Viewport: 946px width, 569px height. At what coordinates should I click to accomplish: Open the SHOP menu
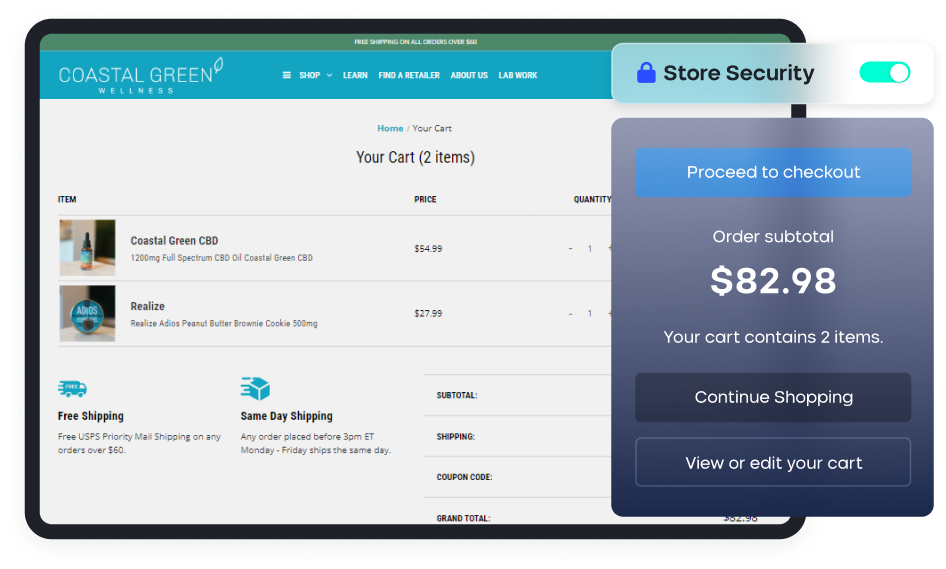click(310, 75)
